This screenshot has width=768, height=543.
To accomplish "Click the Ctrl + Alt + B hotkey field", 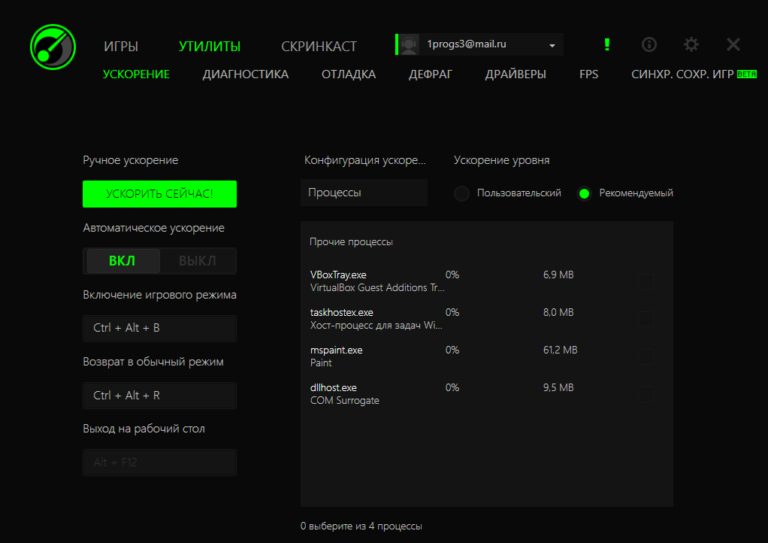I will (160, 328).
